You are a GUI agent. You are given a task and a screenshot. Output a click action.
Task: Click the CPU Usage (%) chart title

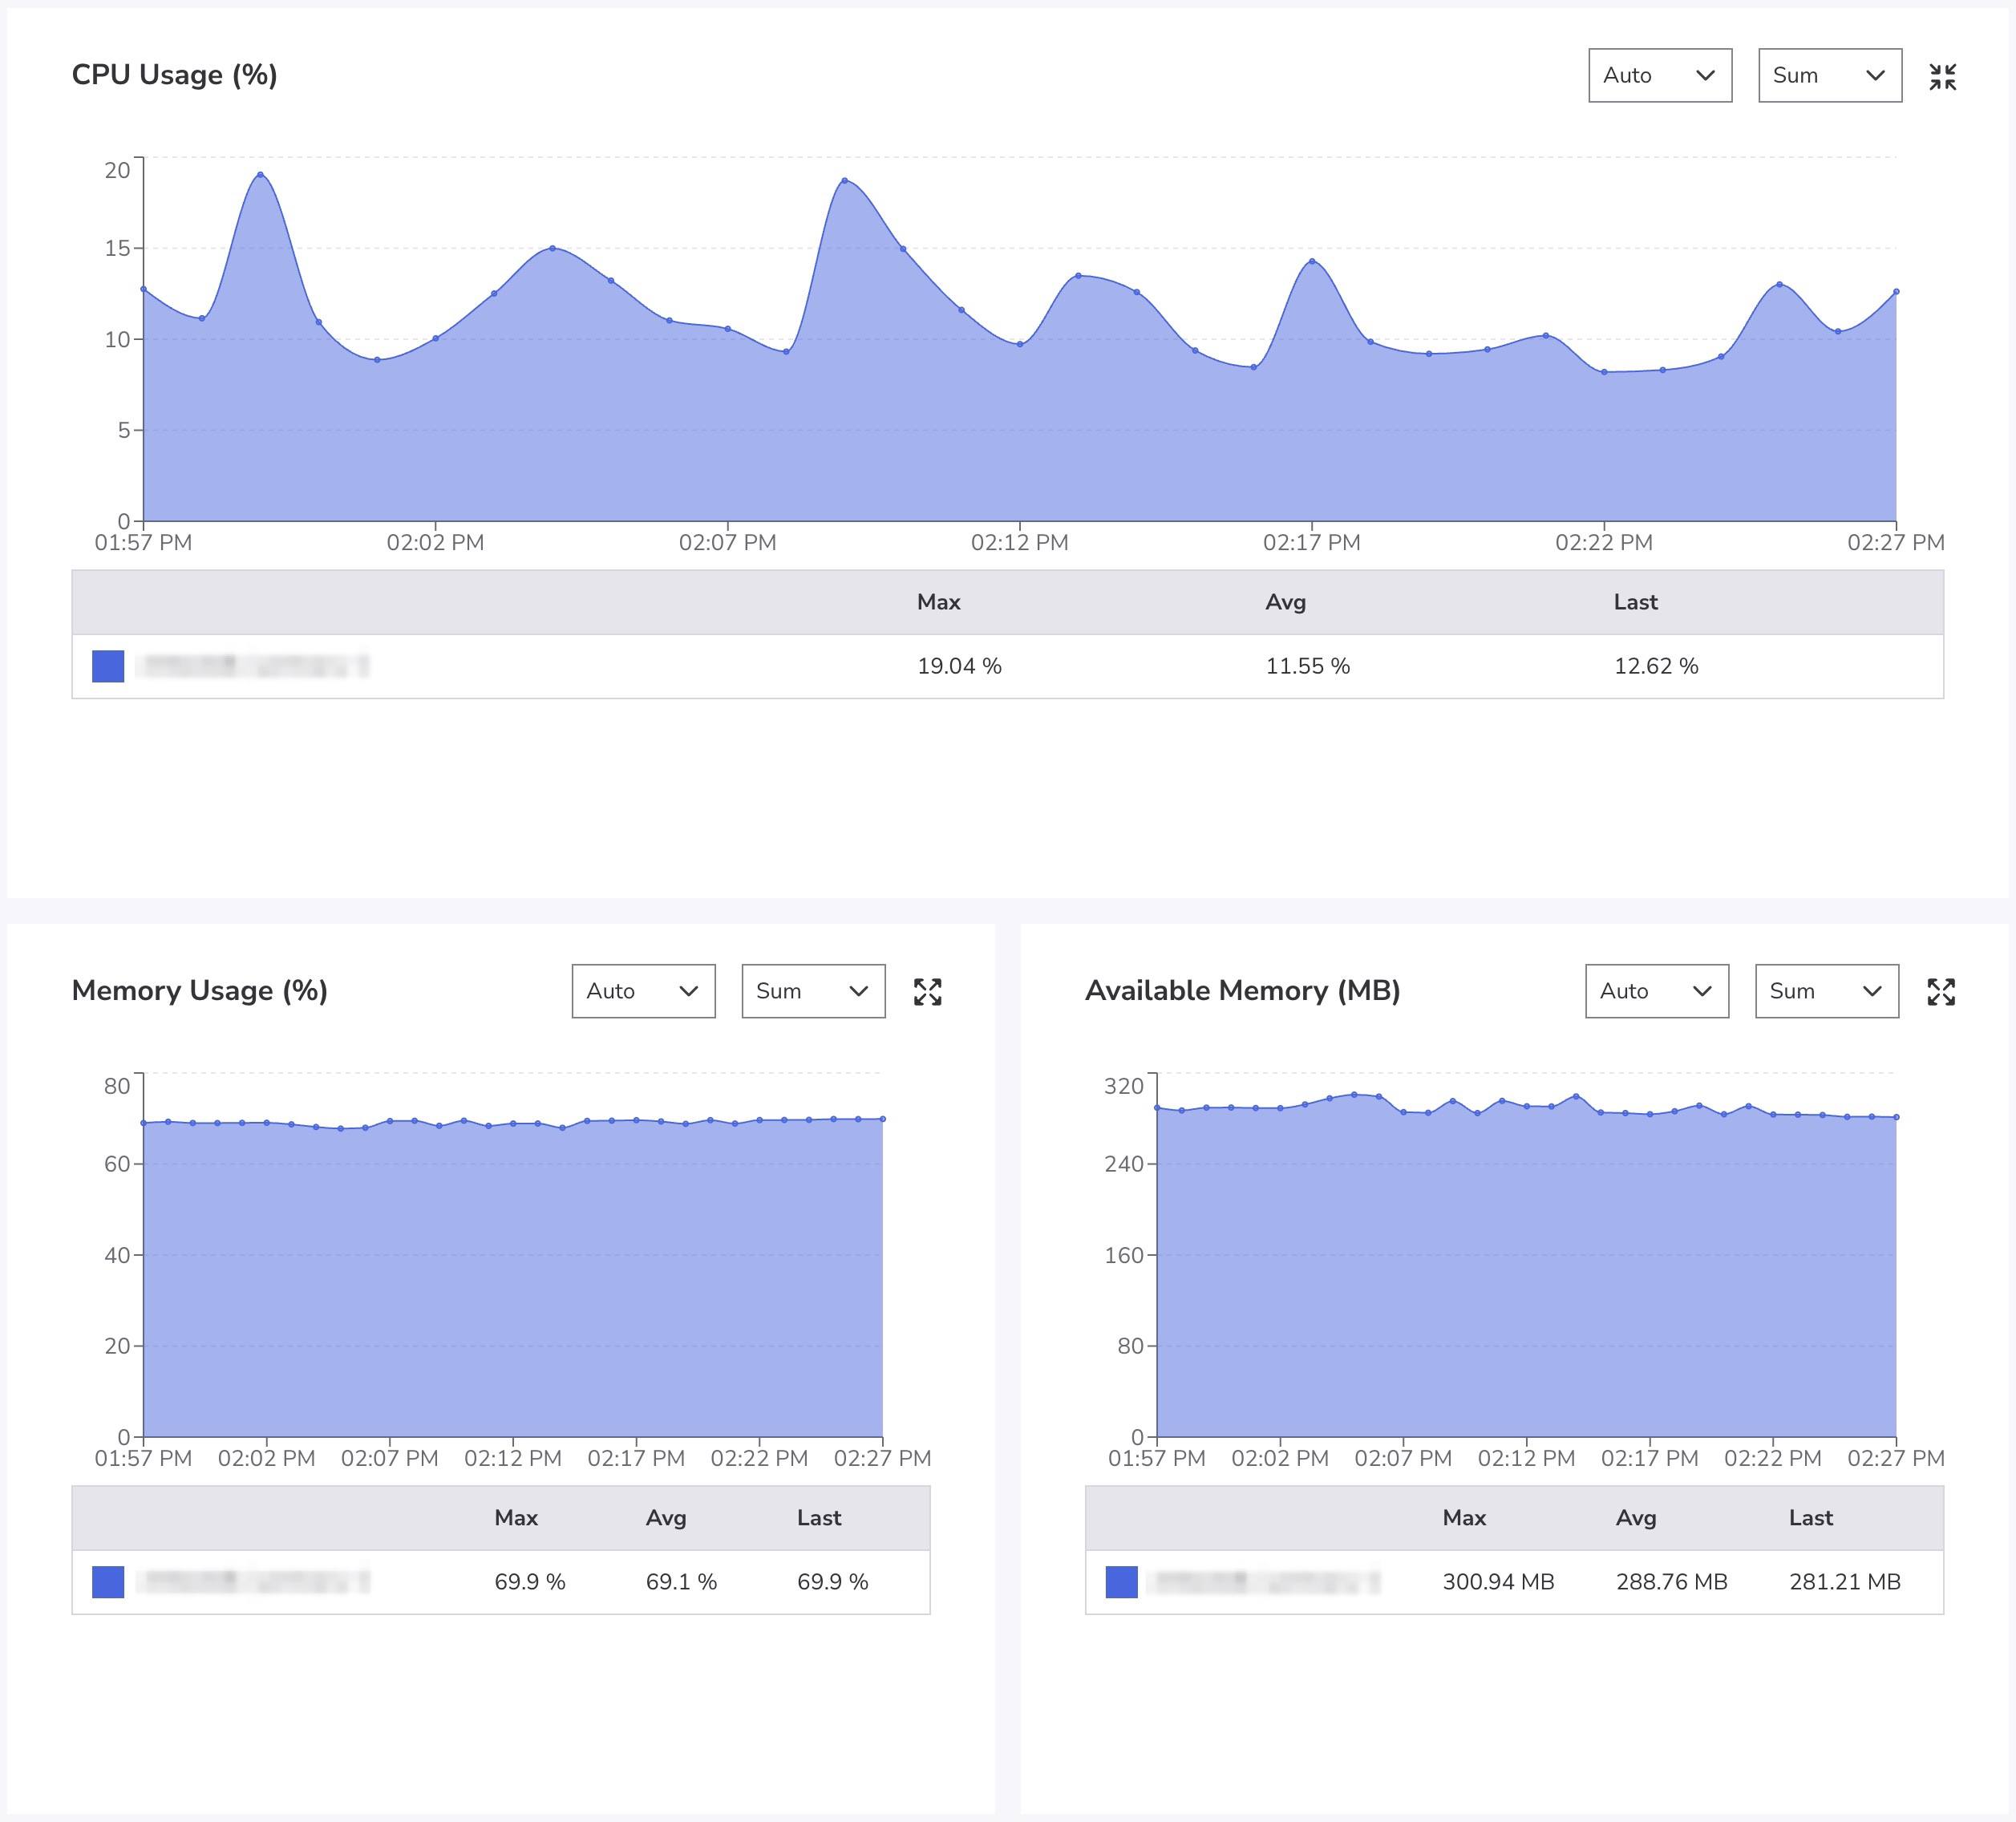point(175,74)
